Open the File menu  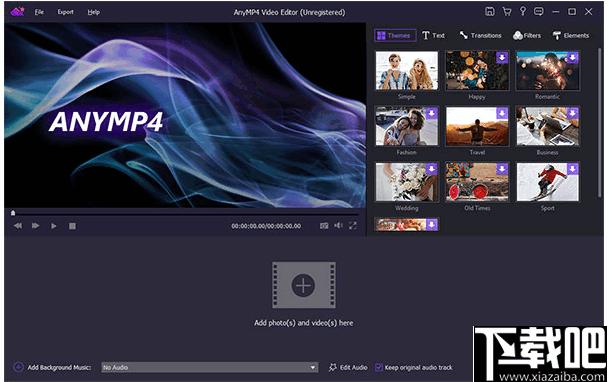(39, 12)
